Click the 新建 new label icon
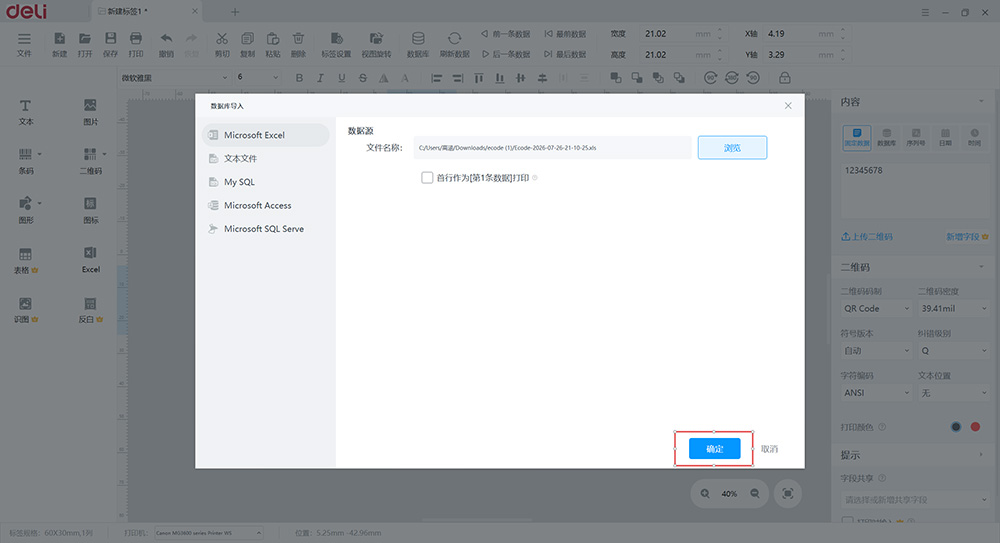Viewport: 1000px width, 543px height. click(x=59, y=44)
